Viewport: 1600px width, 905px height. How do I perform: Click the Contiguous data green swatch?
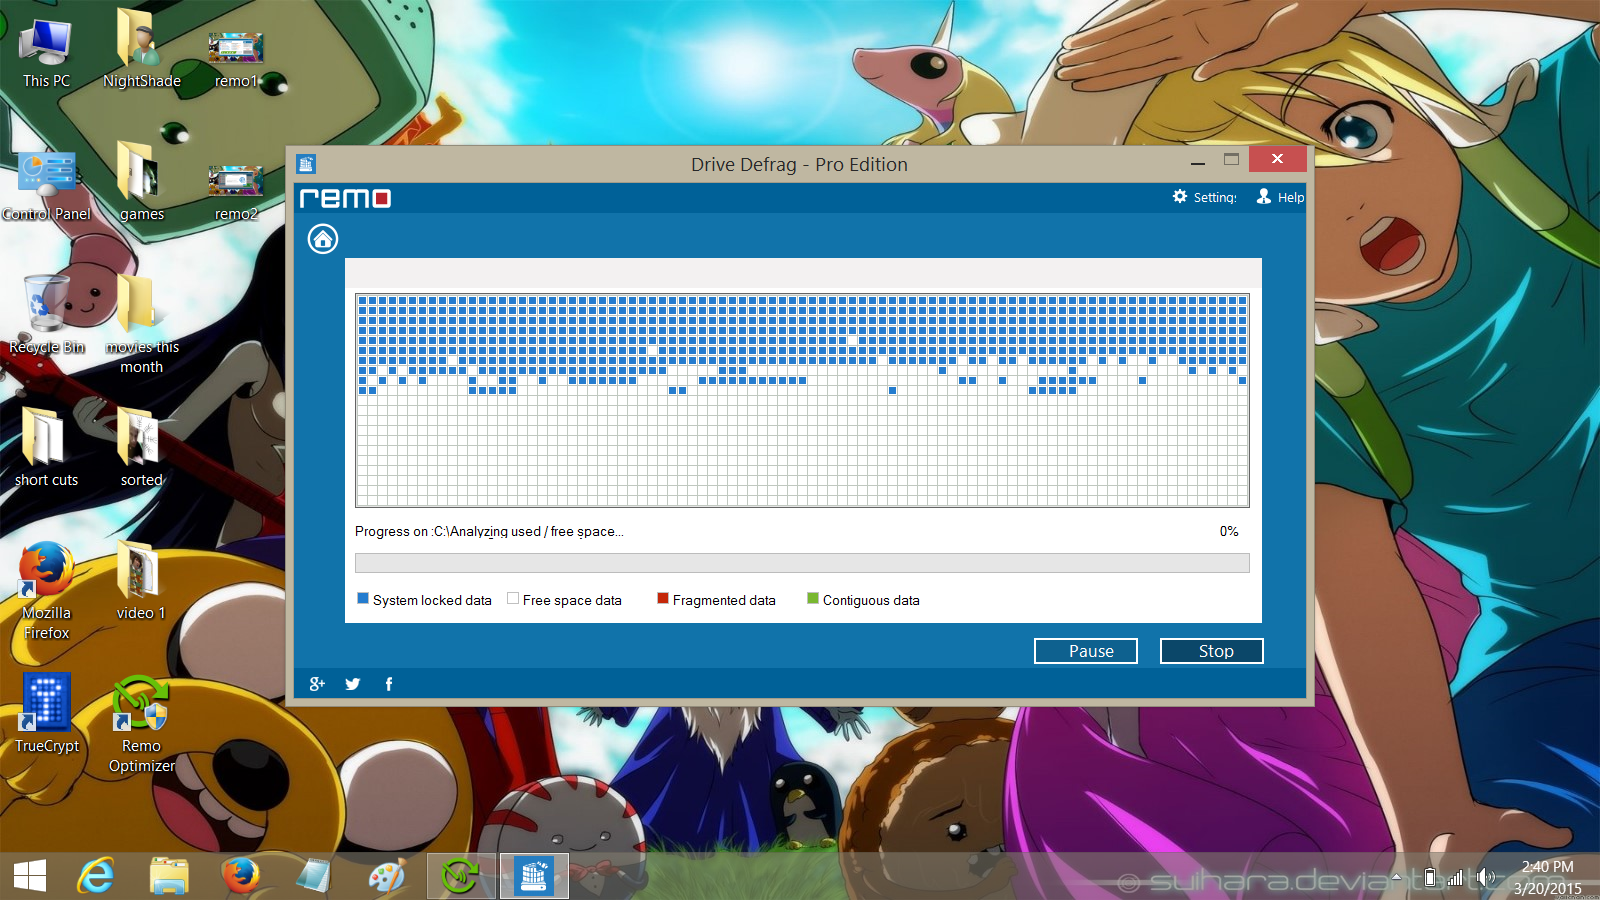click(813, 599)
